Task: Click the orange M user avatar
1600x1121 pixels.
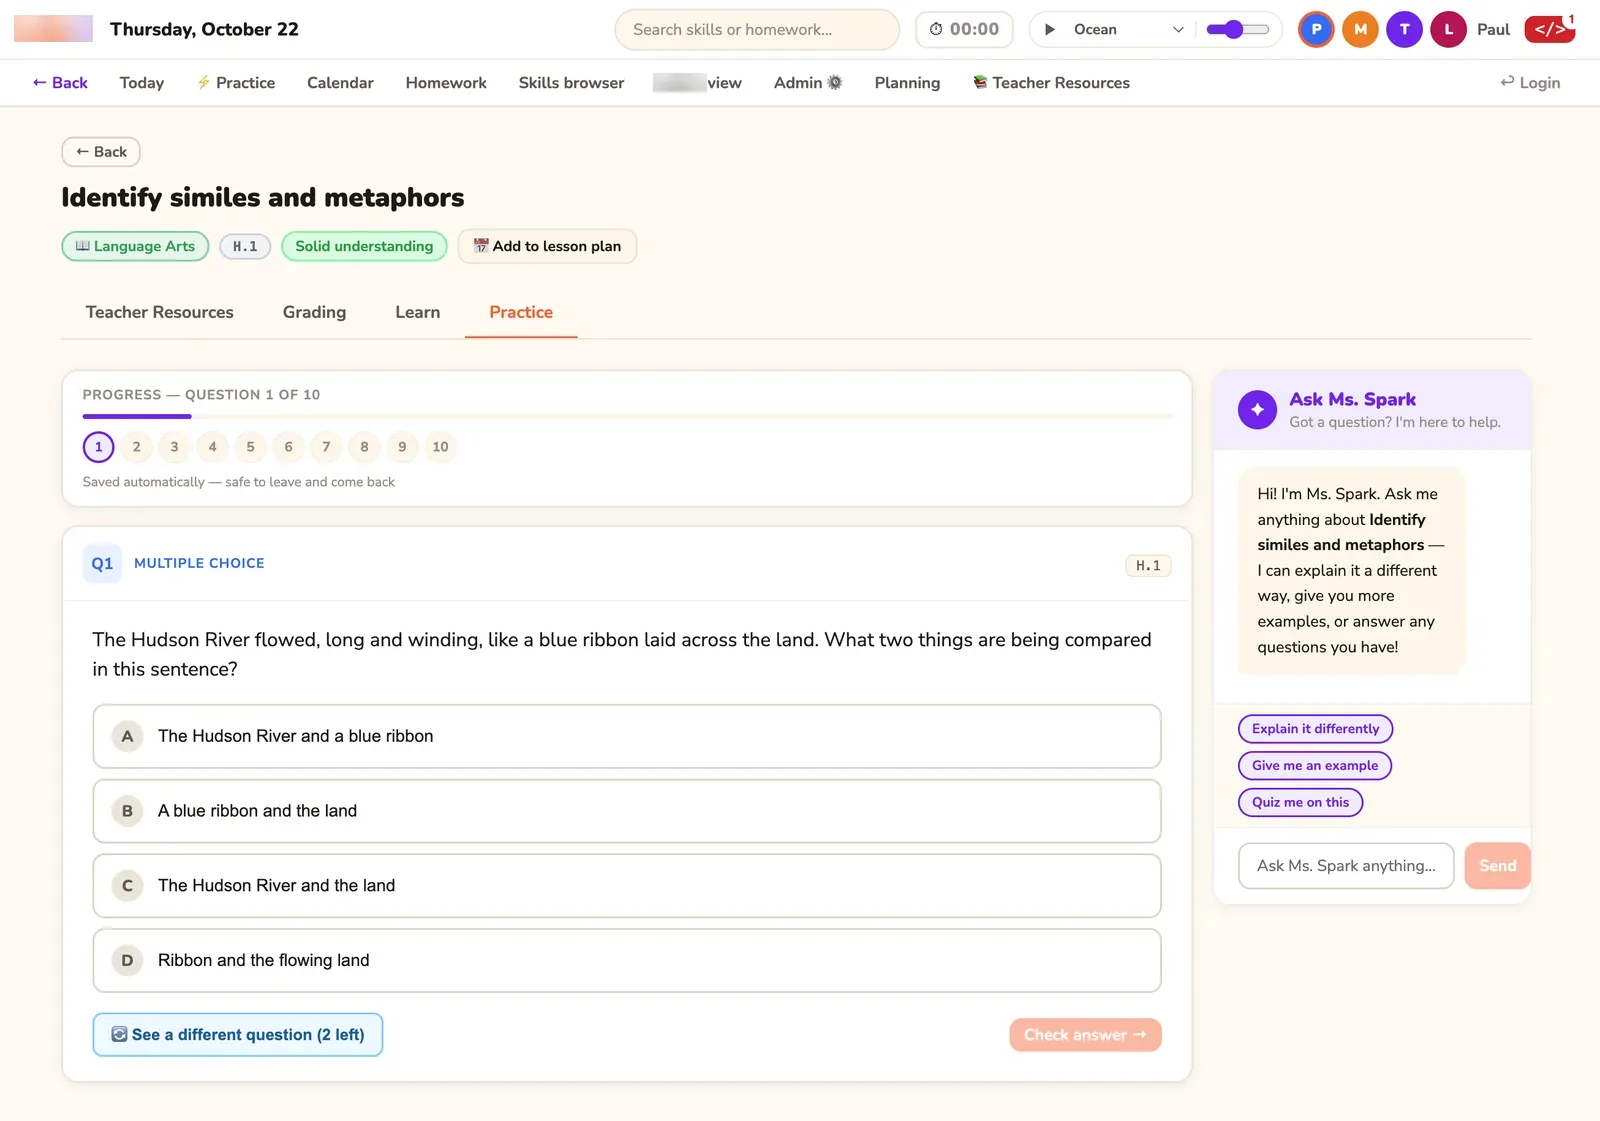Action: coord(1360,30)
